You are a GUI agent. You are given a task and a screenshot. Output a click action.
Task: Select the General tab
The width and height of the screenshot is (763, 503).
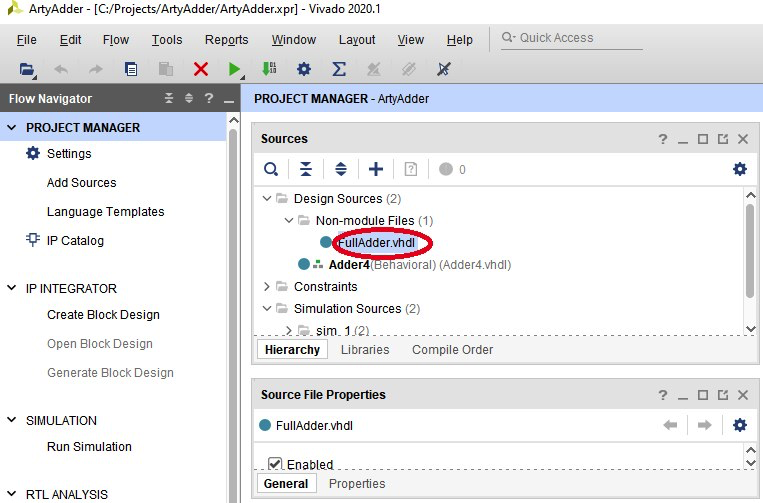click(286, 484)
